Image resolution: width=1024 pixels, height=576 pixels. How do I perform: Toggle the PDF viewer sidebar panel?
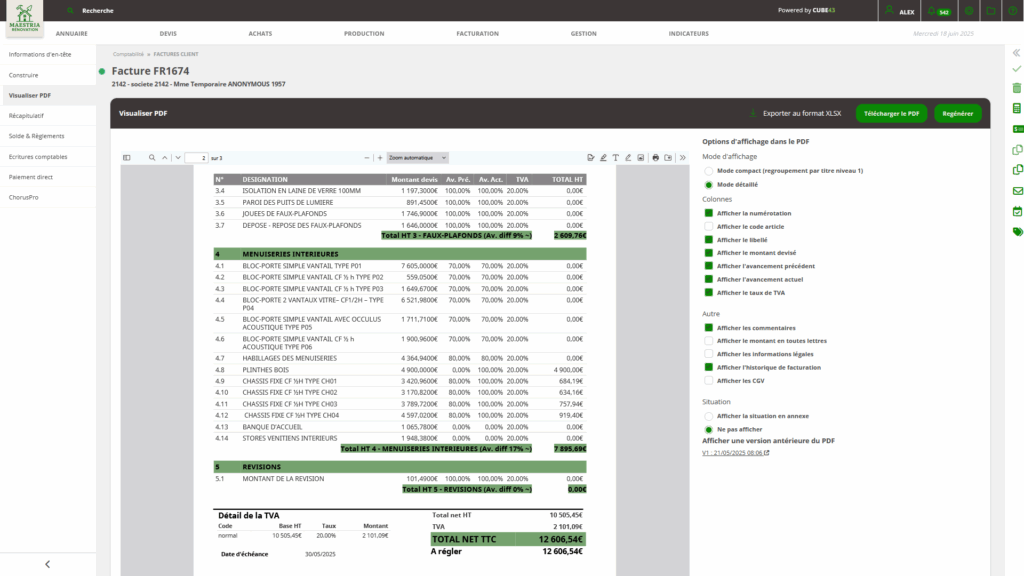[x=127, y=158]
